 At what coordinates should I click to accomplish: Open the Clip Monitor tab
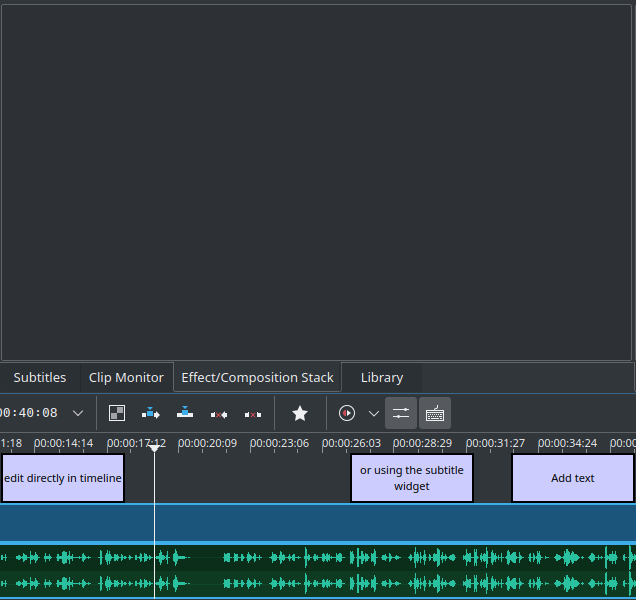point(126,377)
